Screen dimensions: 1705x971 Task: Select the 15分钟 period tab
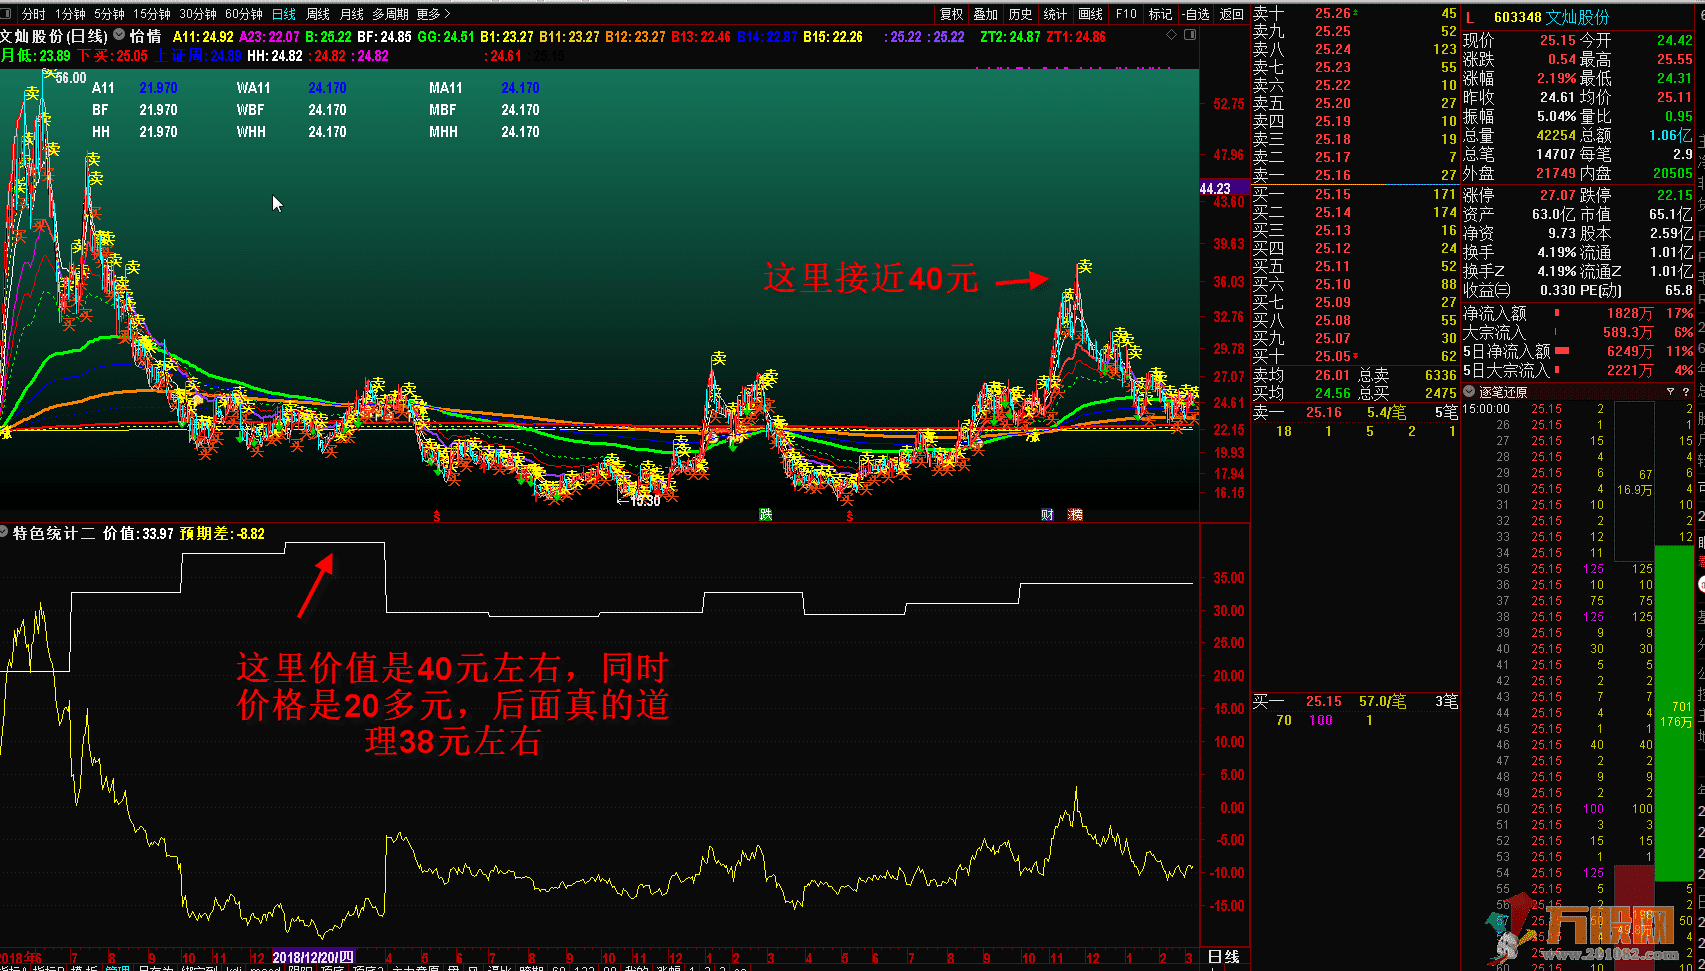[152, 14]
